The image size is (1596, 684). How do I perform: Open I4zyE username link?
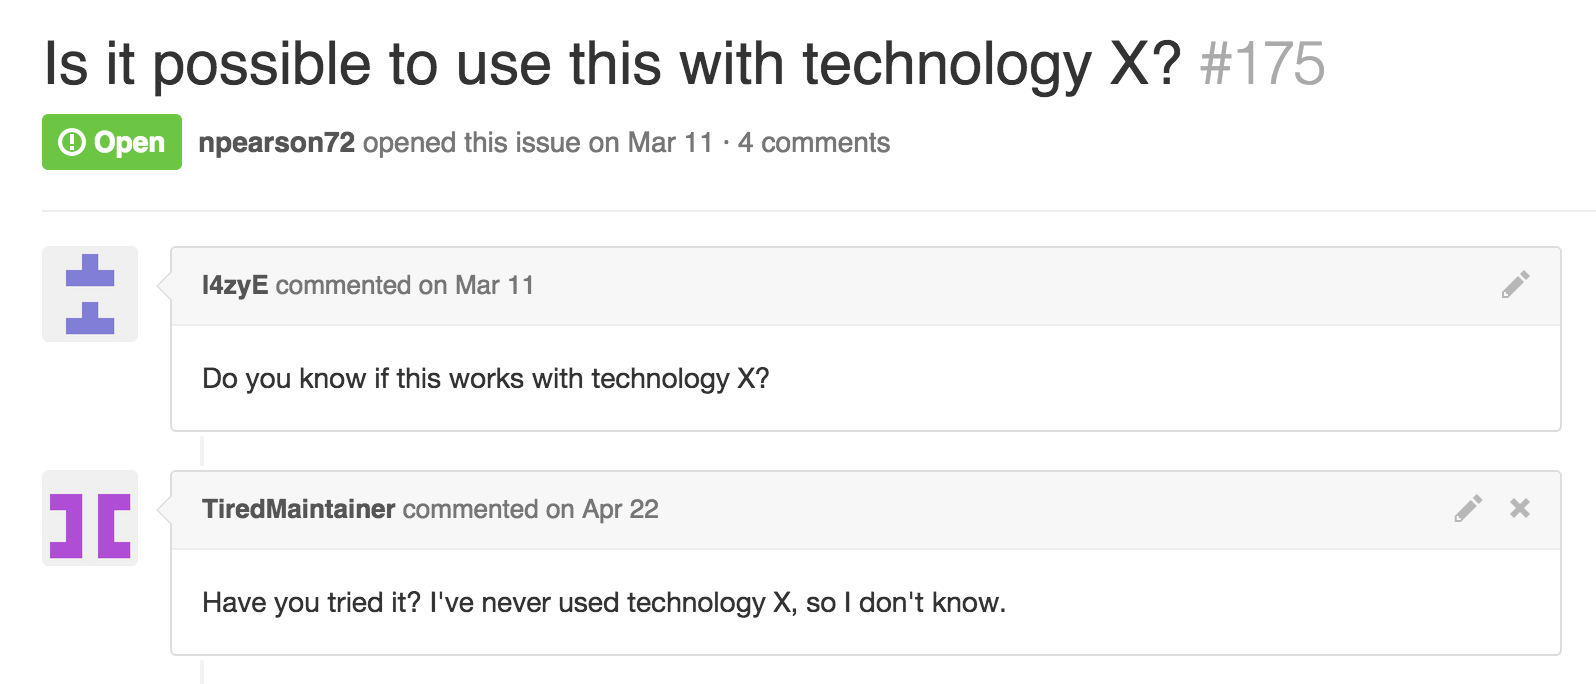pos(235,285)
